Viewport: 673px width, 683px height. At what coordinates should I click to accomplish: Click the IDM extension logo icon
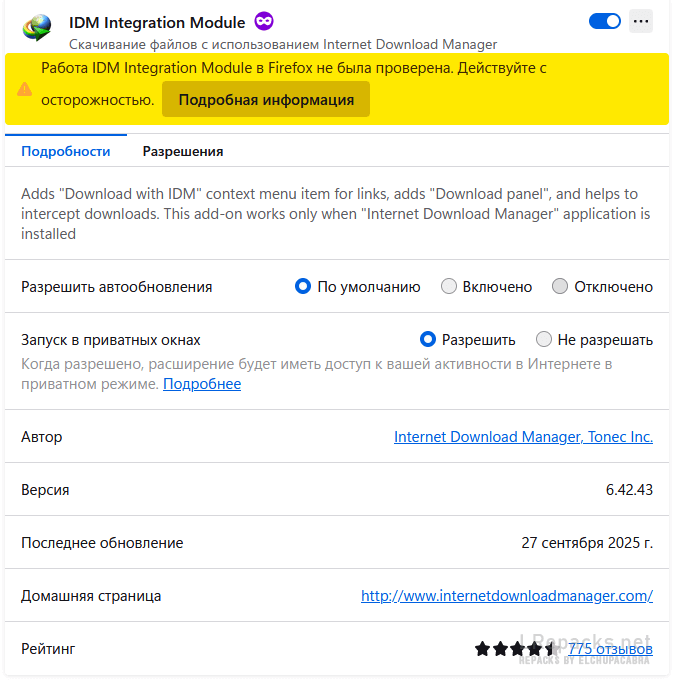coord(38,30)
